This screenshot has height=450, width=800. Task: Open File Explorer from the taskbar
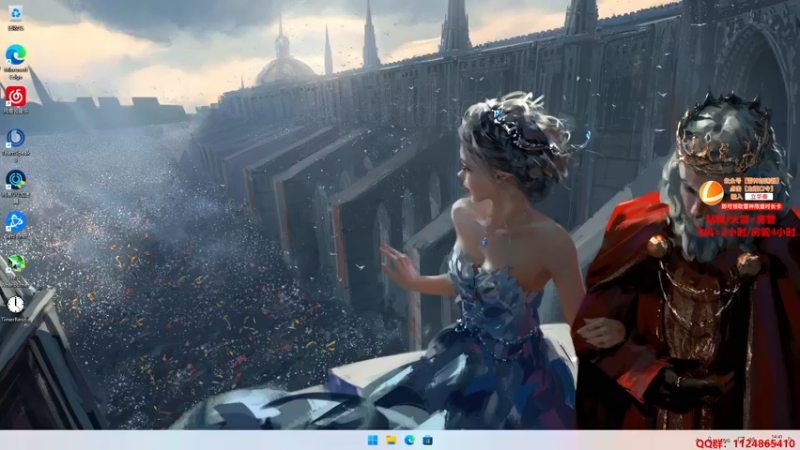tap(391, 440)
